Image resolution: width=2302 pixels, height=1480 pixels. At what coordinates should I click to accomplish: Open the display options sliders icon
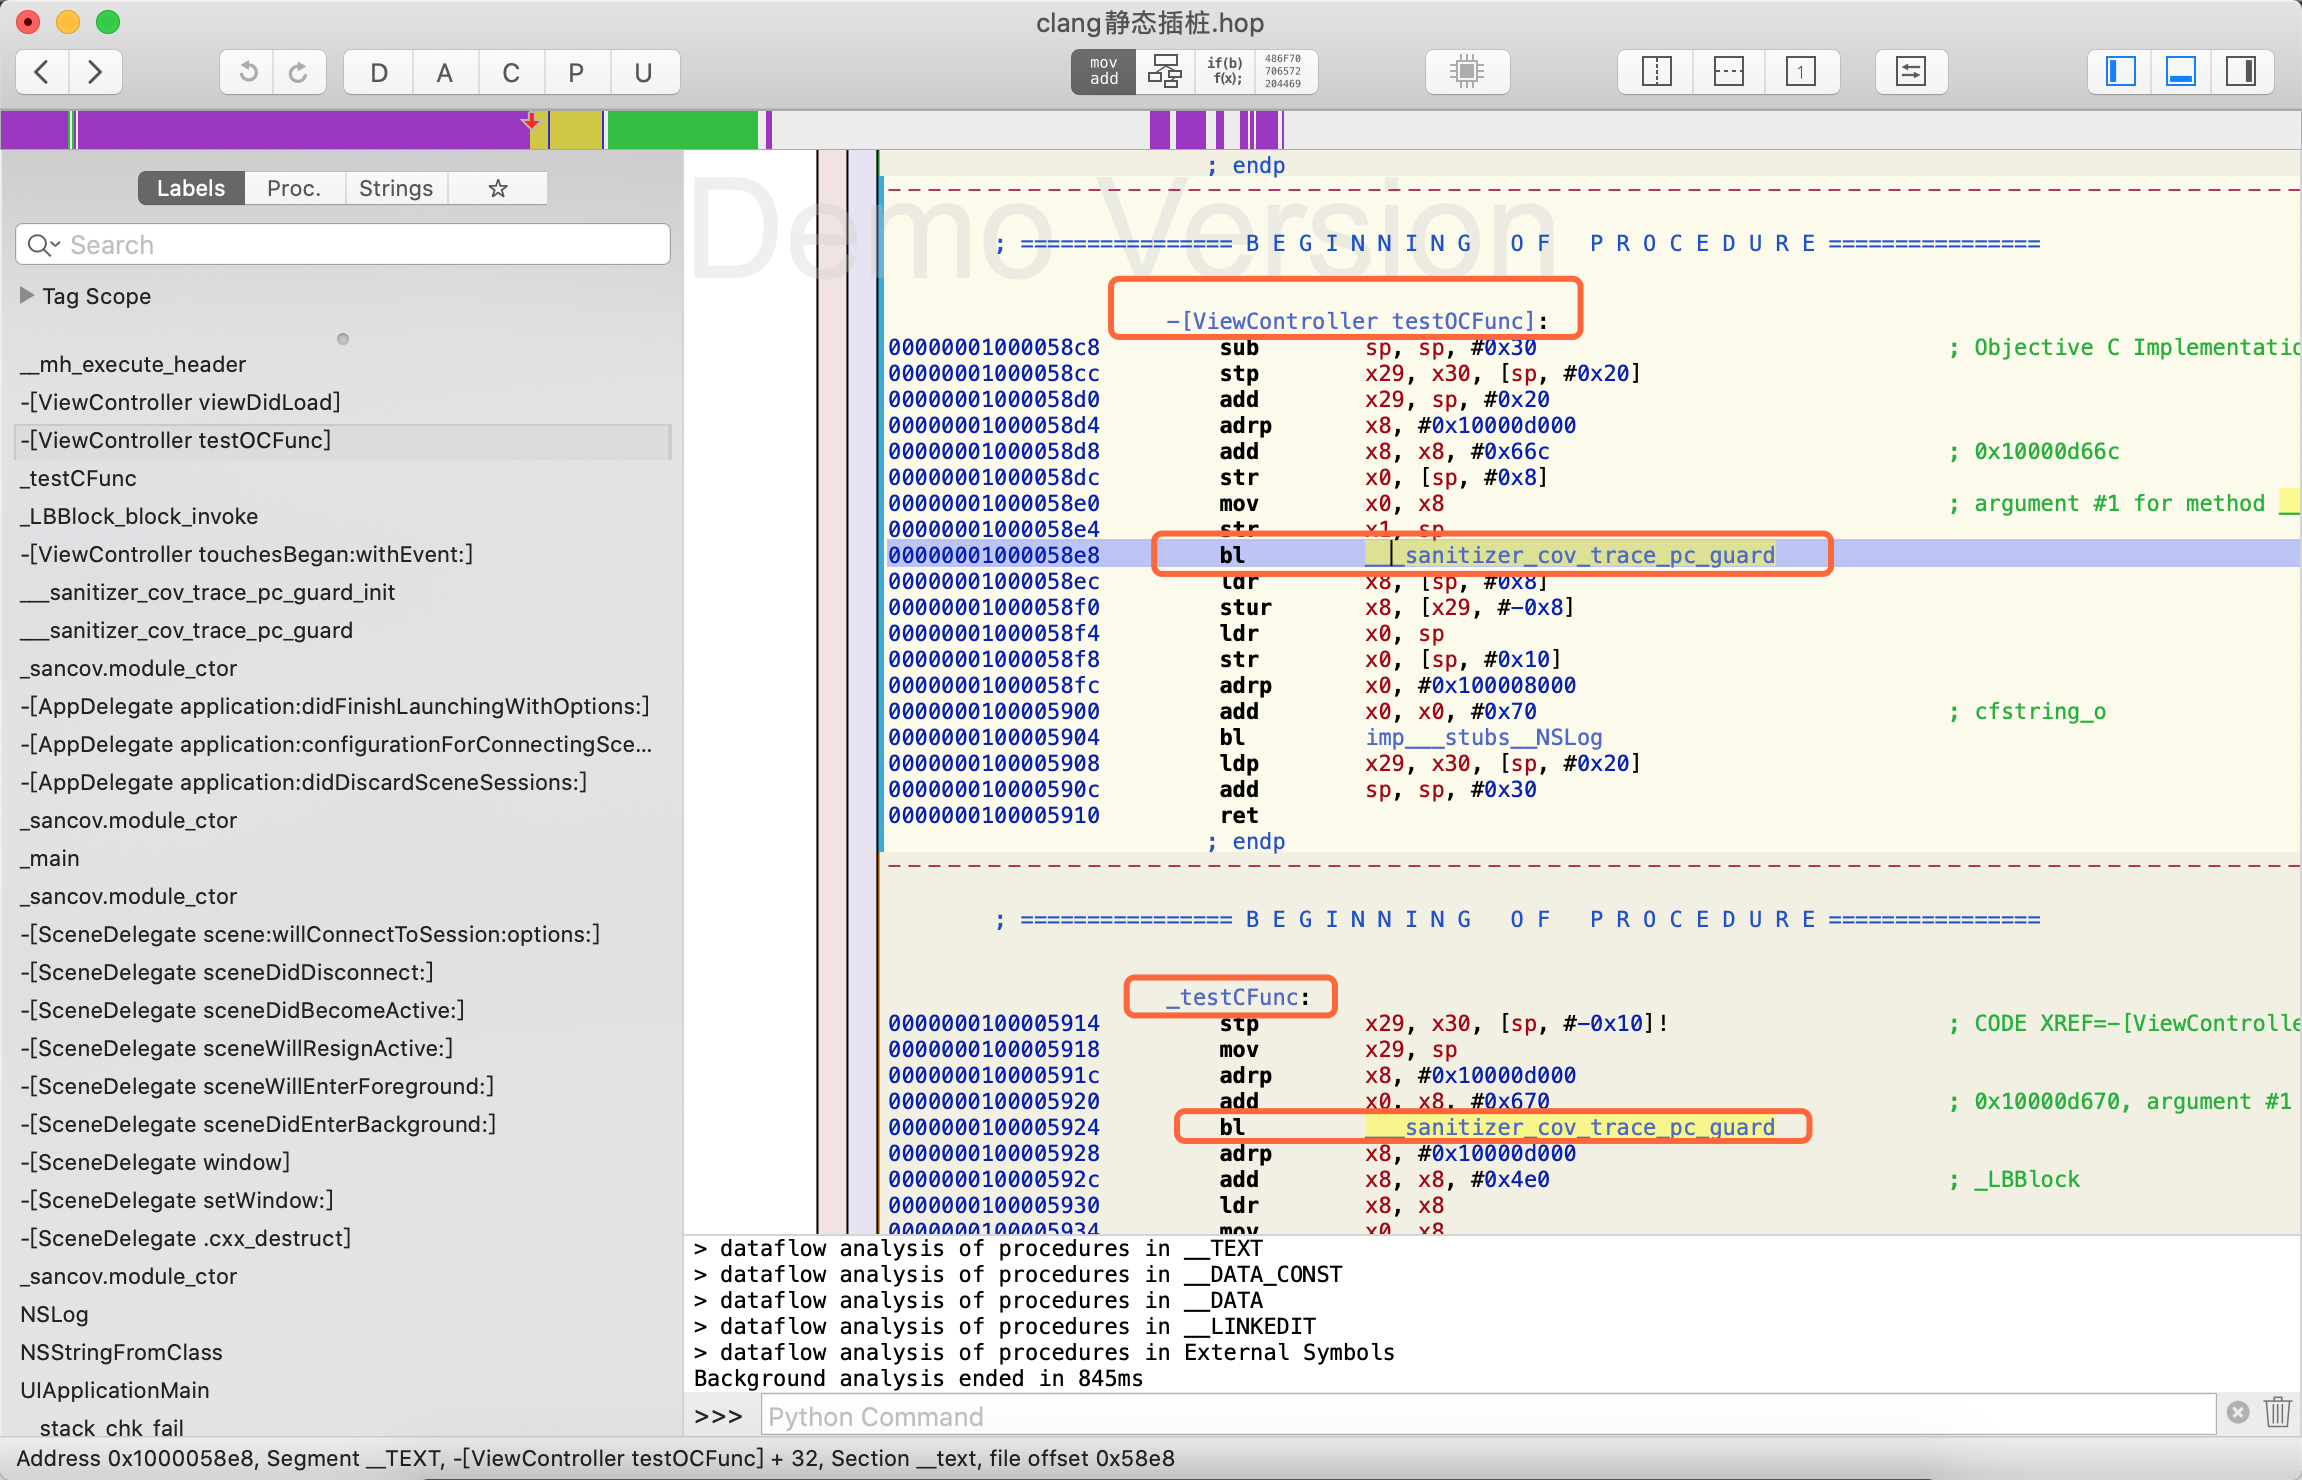click(x=1911, y=72)
